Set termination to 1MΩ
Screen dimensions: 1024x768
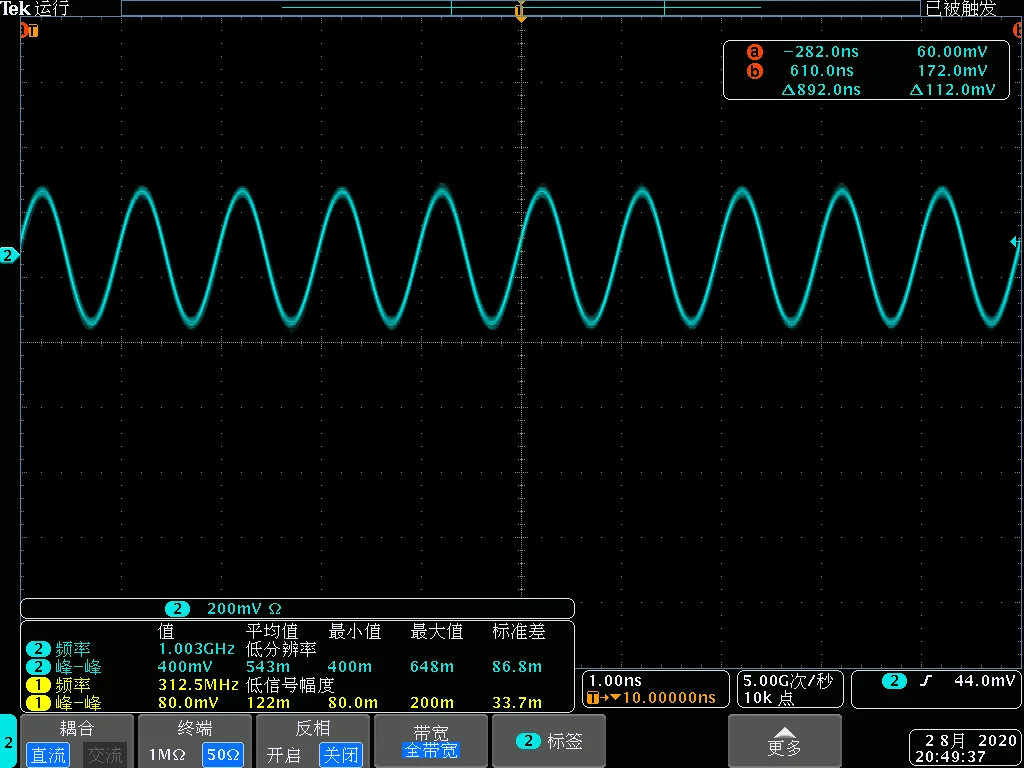168,755
